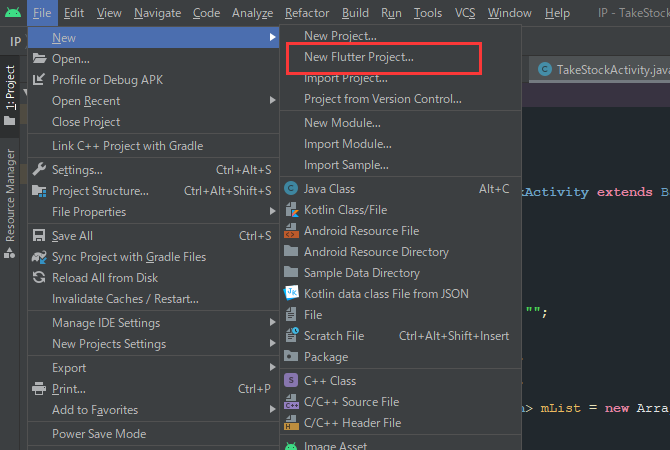
Task: Open the View menu
Action: pyautogui.click(x=109, y=13)
